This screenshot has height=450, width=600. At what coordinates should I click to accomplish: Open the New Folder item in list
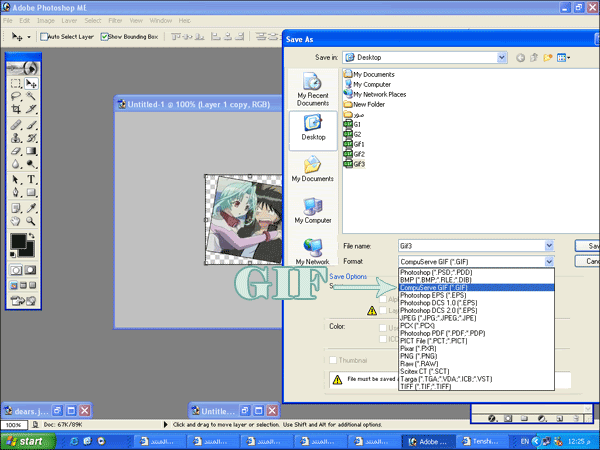point(364,104)
